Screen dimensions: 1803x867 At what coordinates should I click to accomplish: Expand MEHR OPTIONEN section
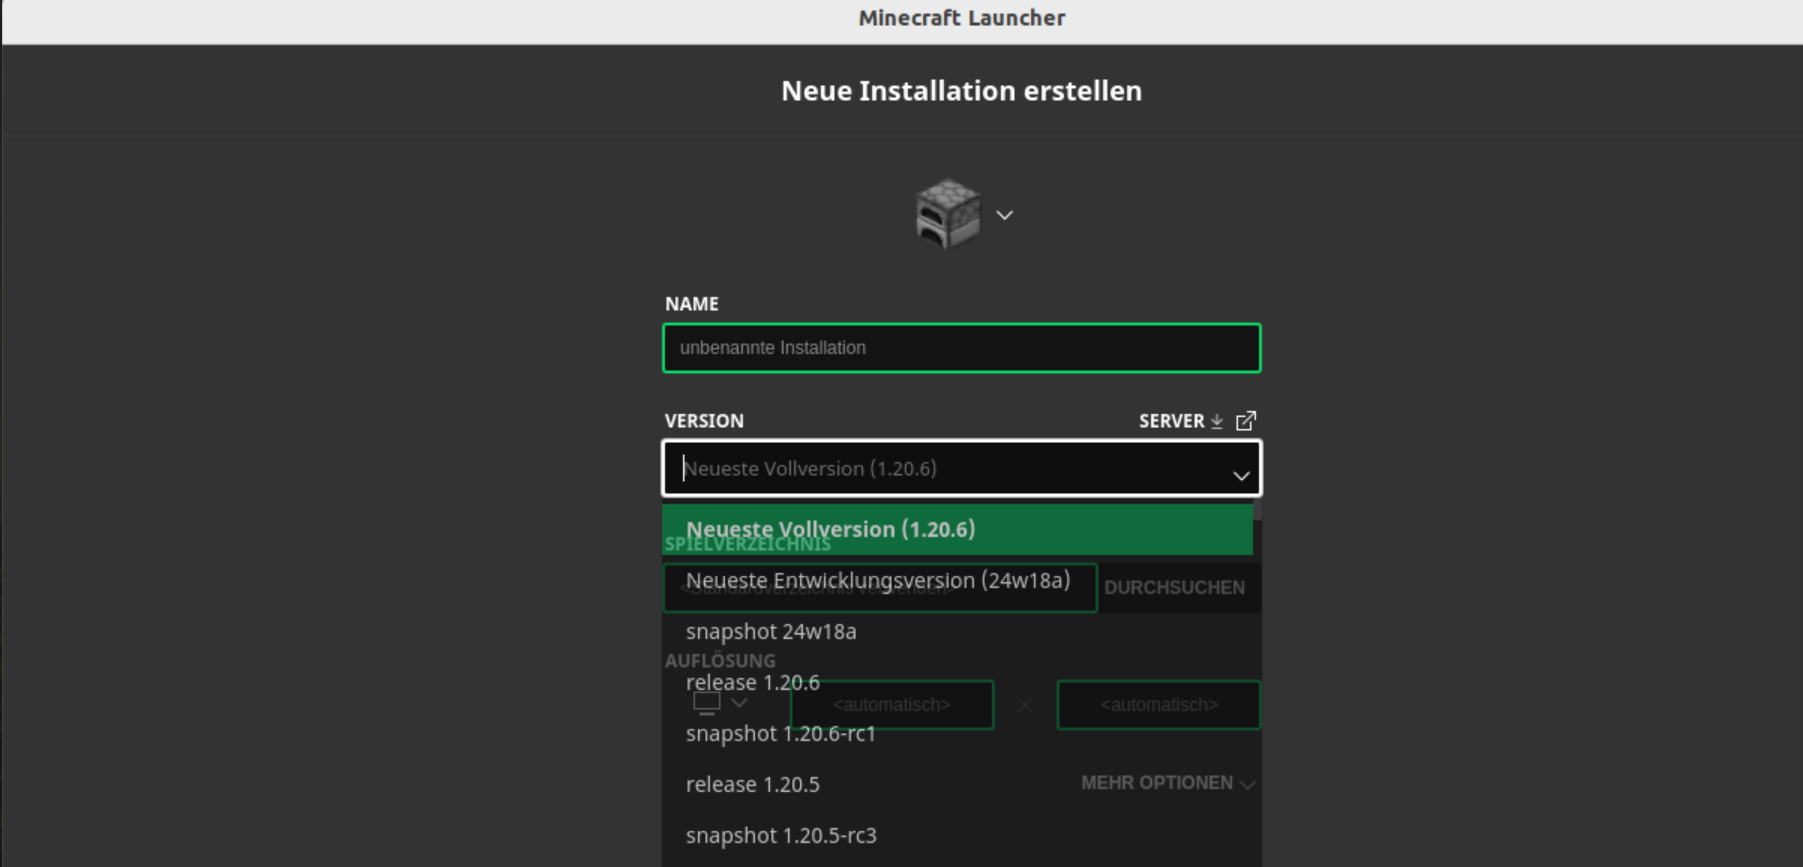pyautogui.click(x=1168, y=783)
